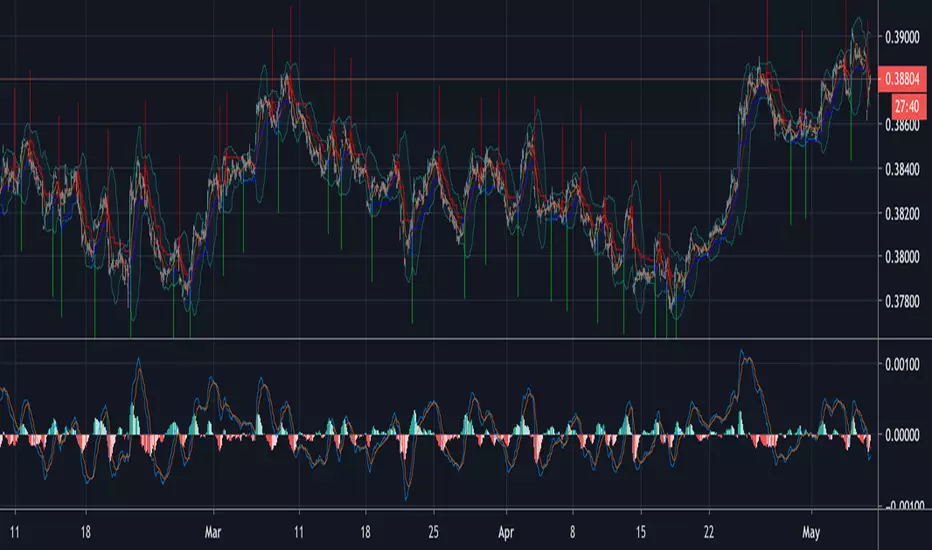Click the countdown timer label 27:40
This screenshot has width=932, height=550.
coord(909,106)
